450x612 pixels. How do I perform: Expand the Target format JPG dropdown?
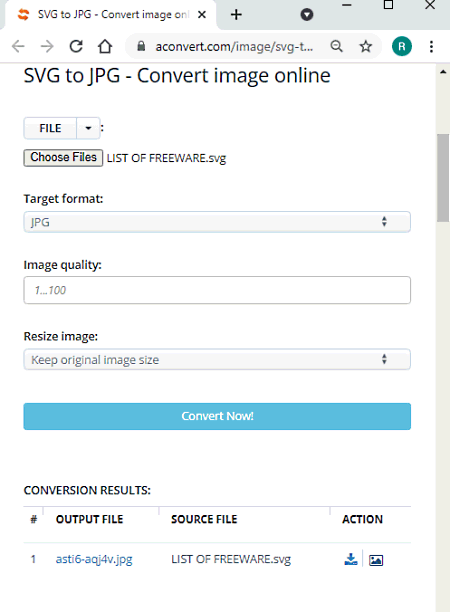[217, 222]
